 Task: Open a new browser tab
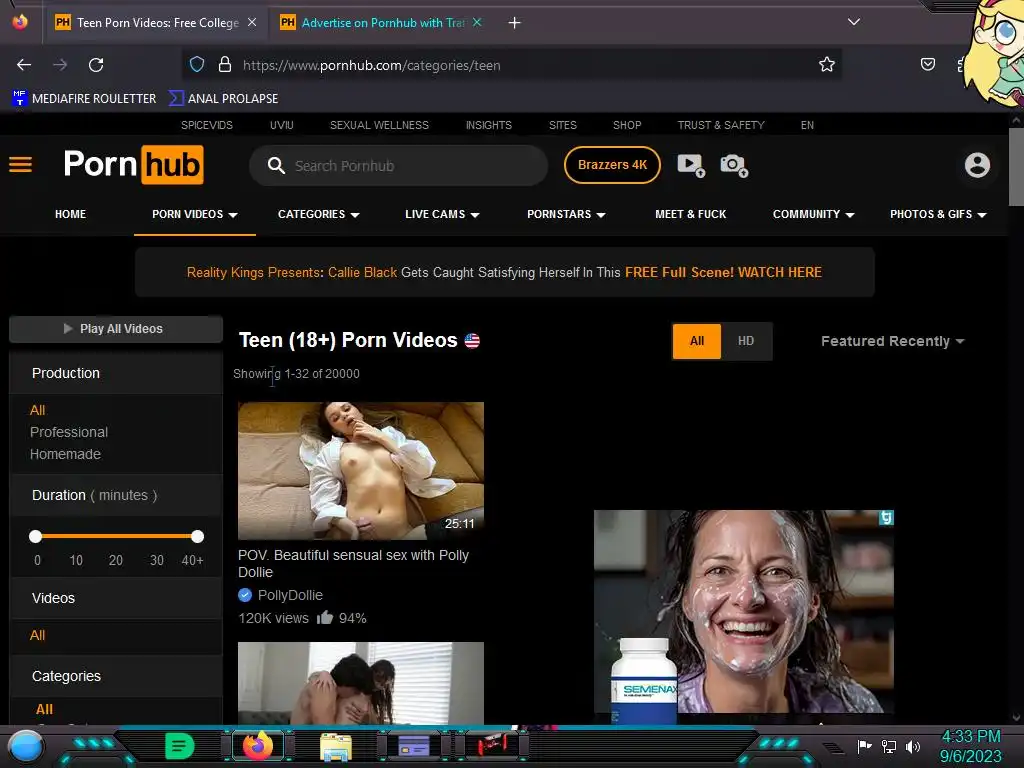pos(515,23)
